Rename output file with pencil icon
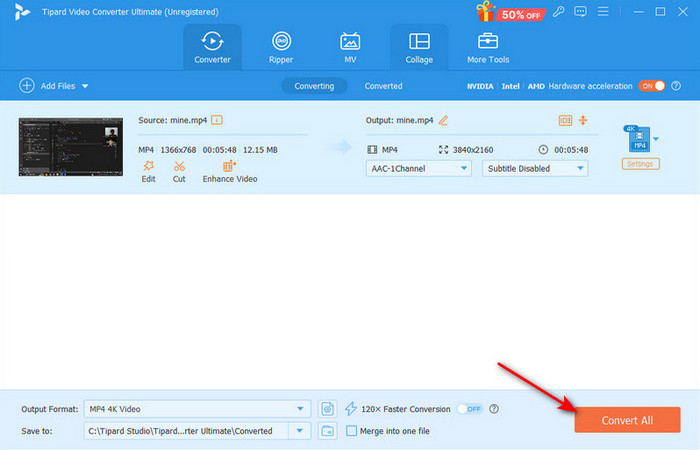 pyautogui.click(x=443, y=121)
